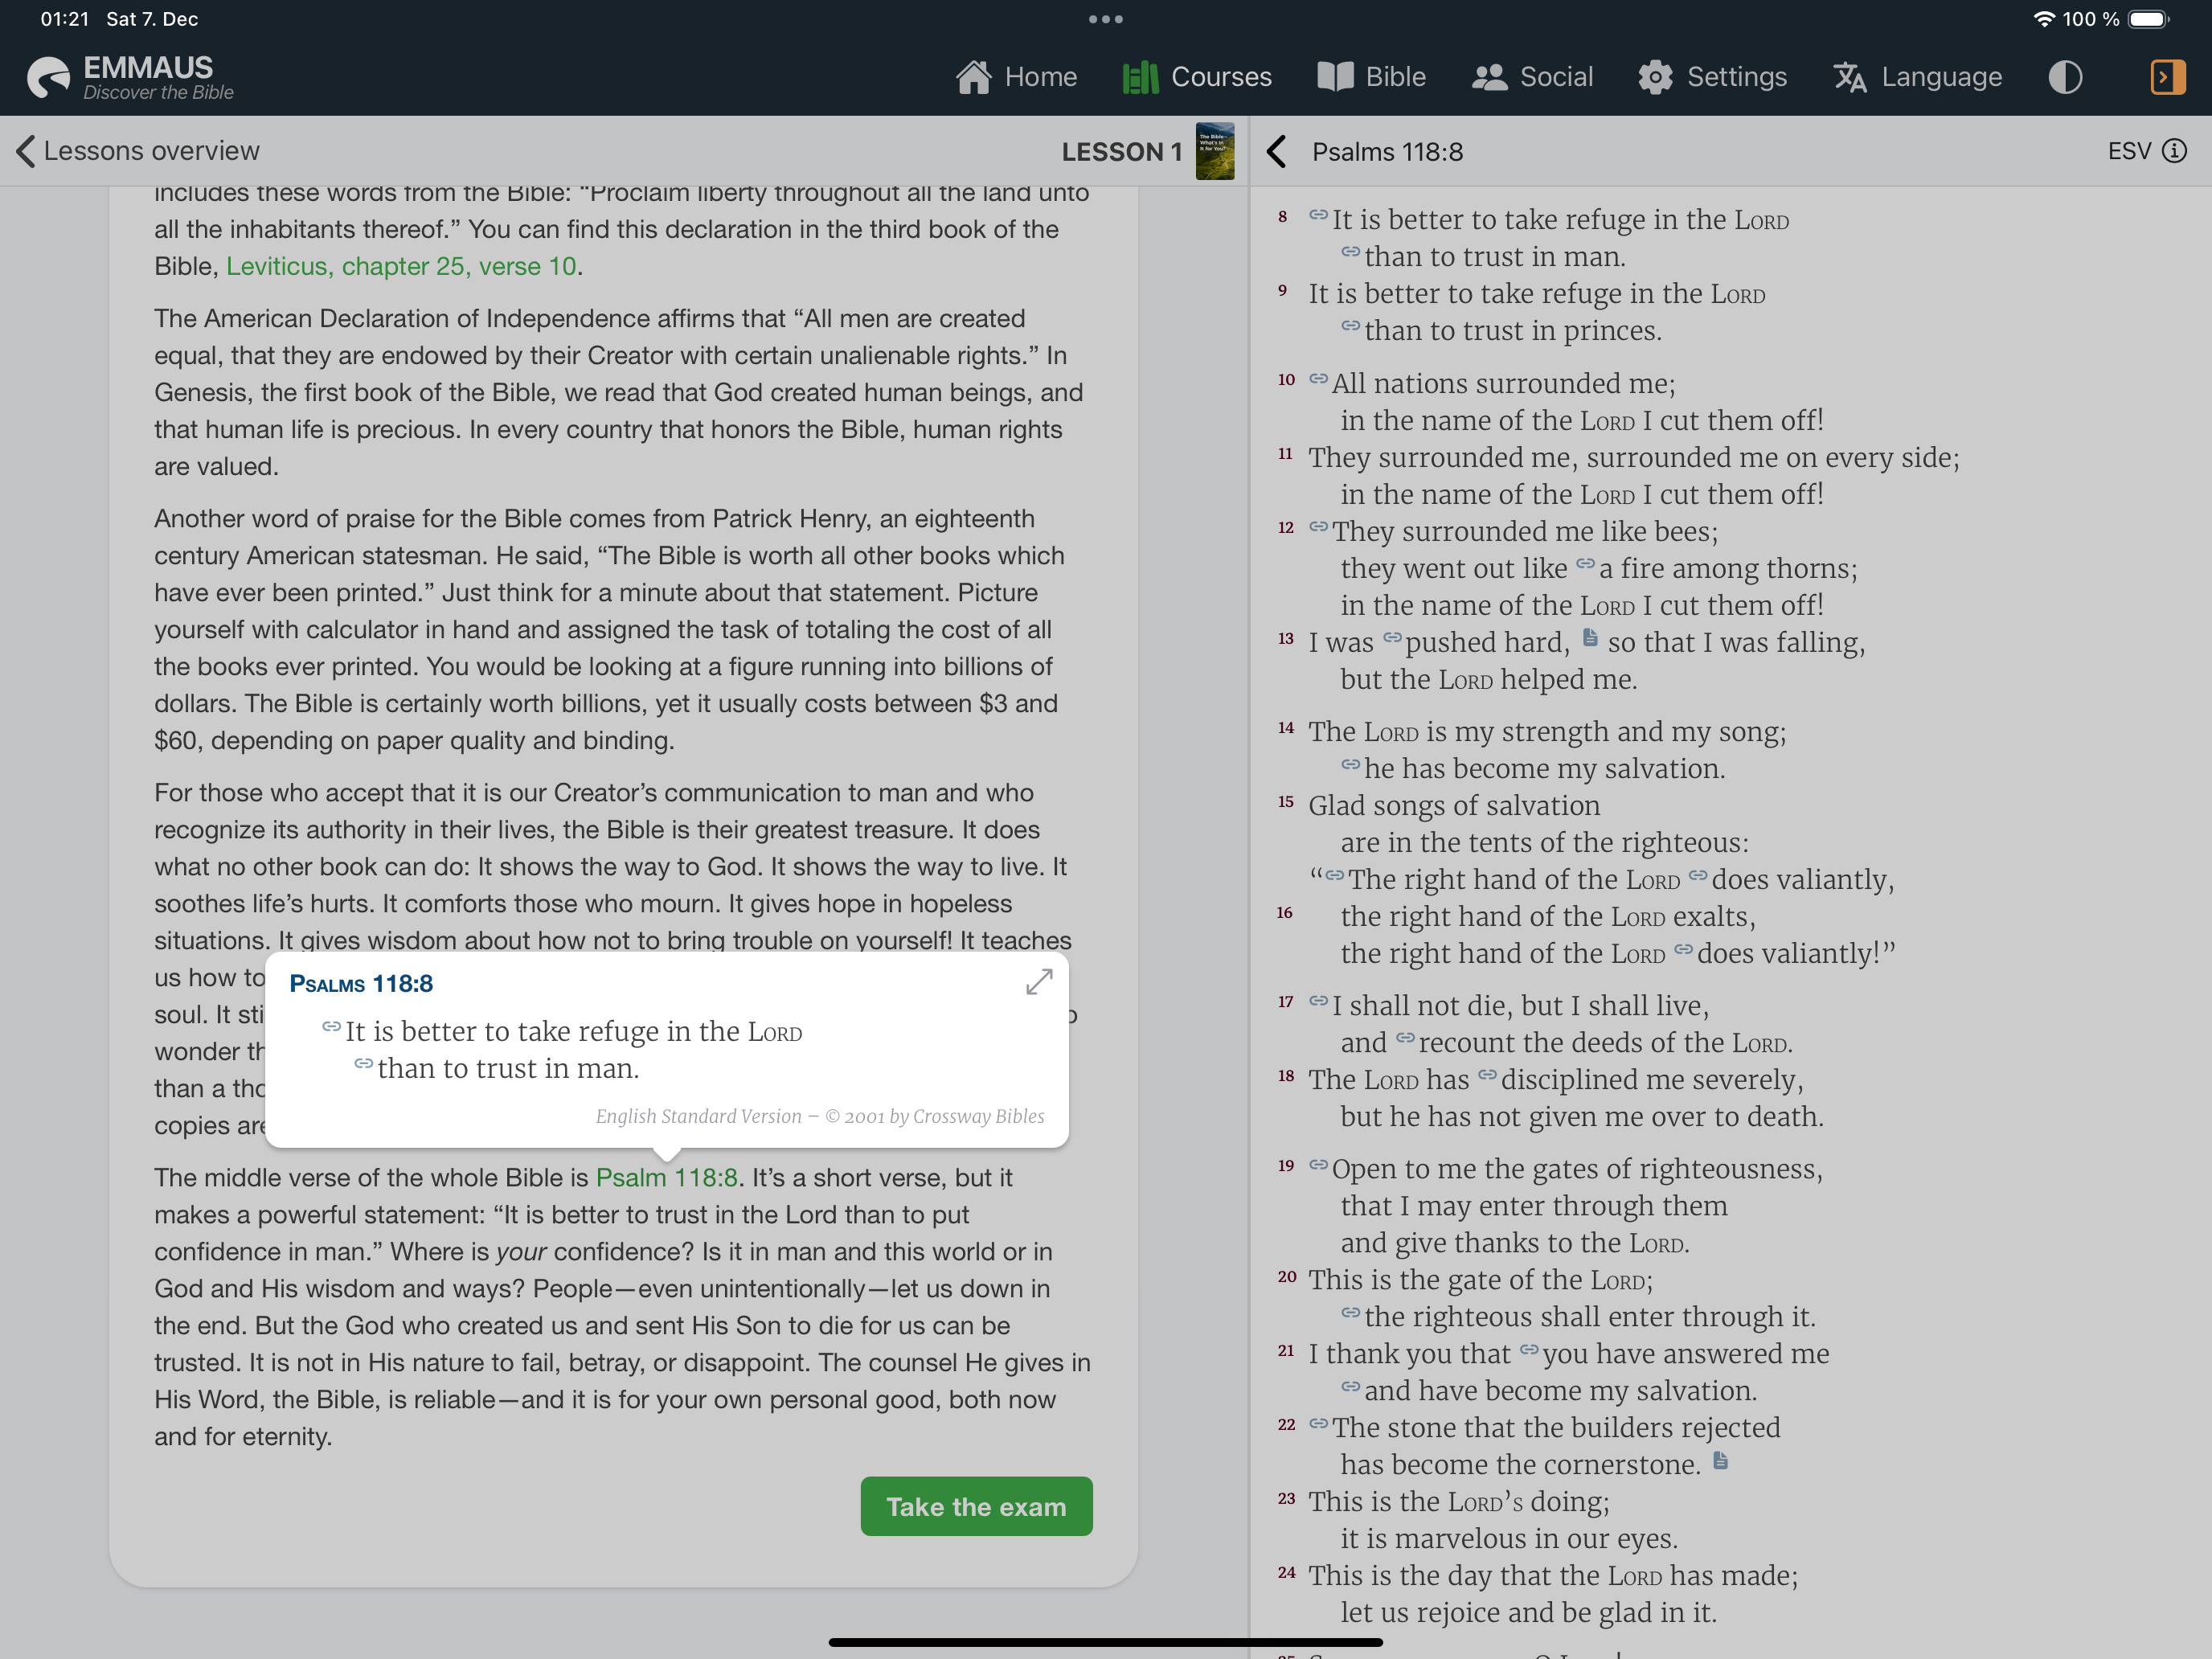Image resolution: width=2212 pixels, height=1659 pixels.
Task: Toggle dark mode contrast icon
Action: pyautogui.click(x=2065, y=77)
